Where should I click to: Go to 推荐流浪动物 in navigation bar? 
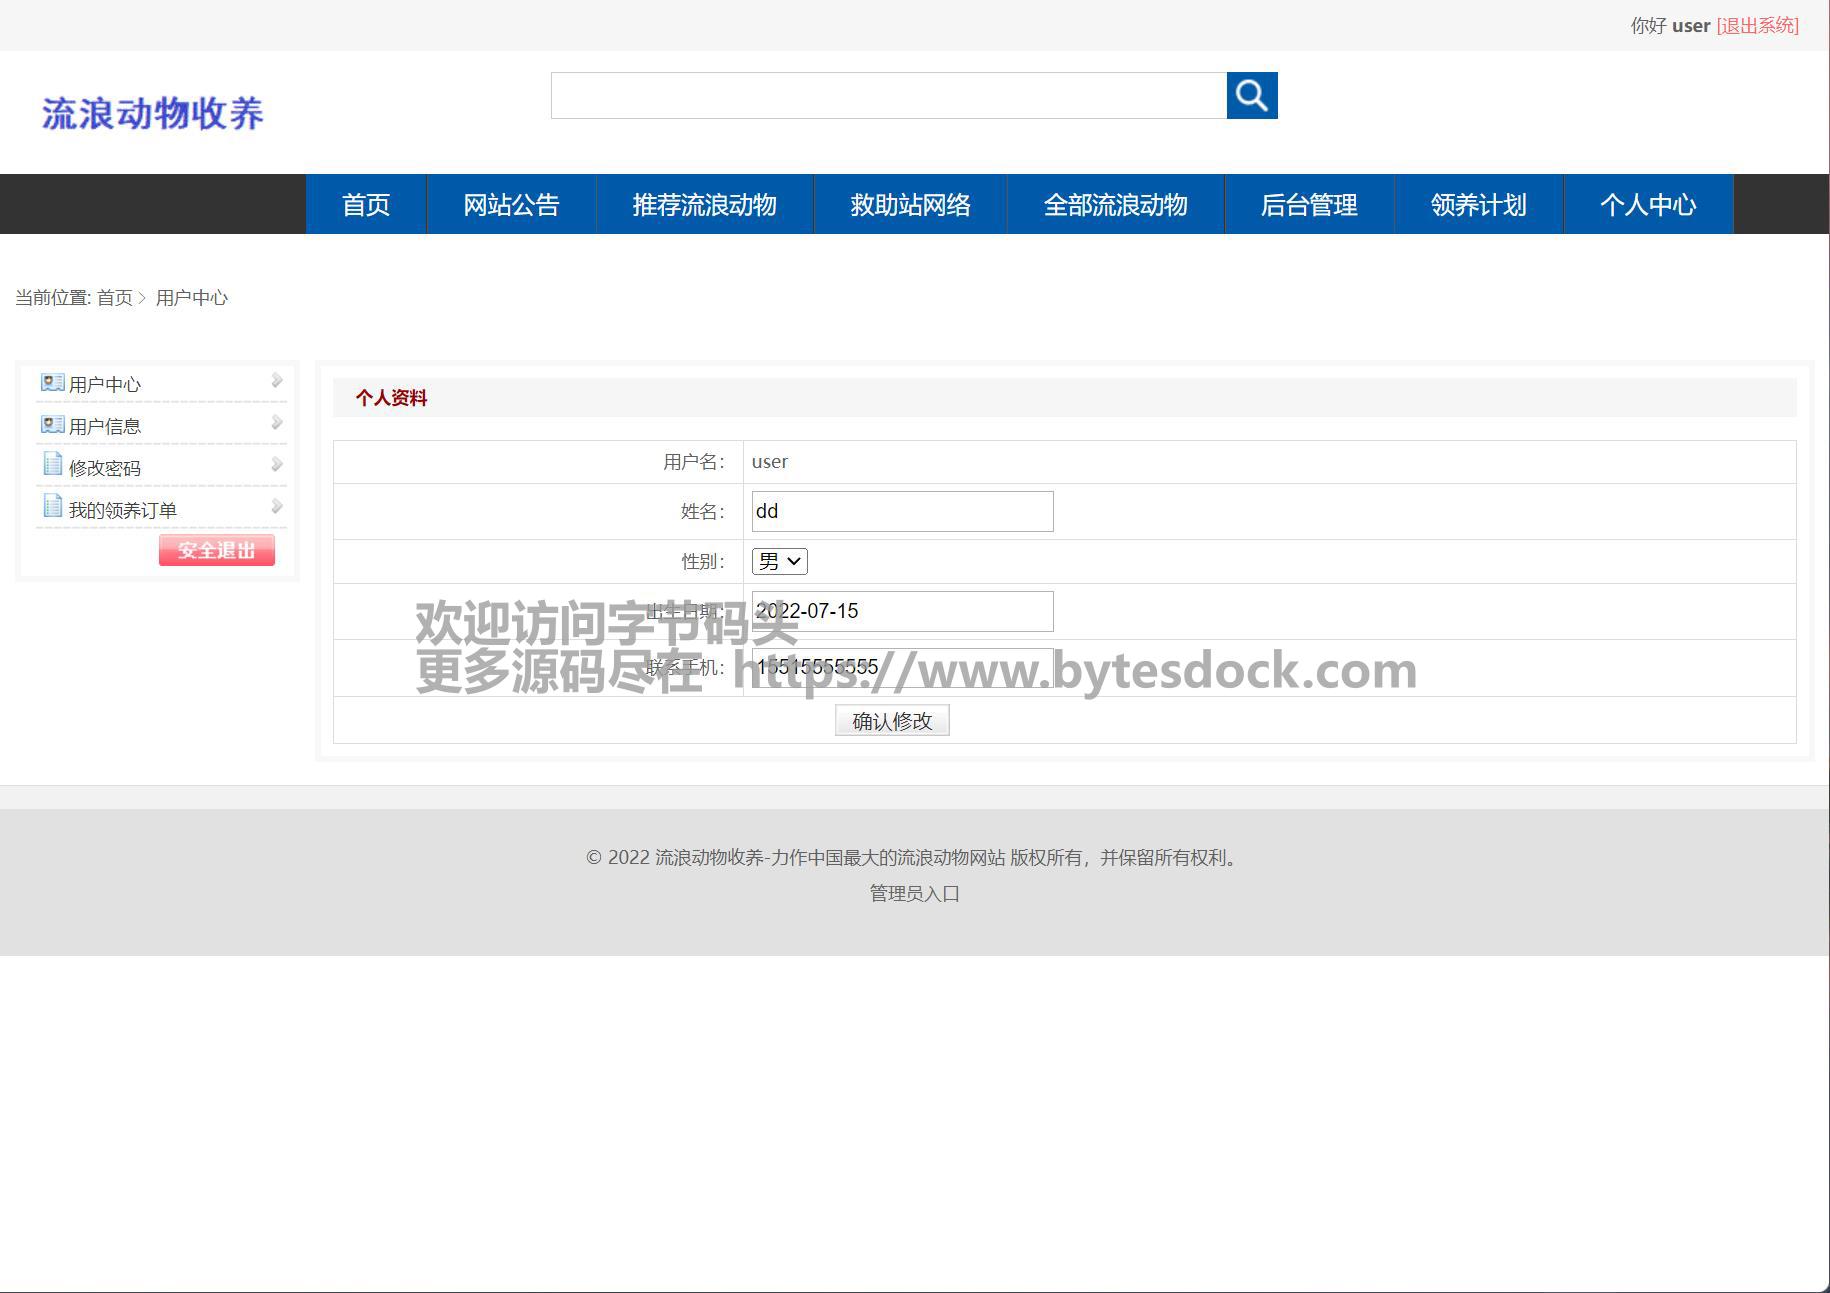(x=704, y=205)
